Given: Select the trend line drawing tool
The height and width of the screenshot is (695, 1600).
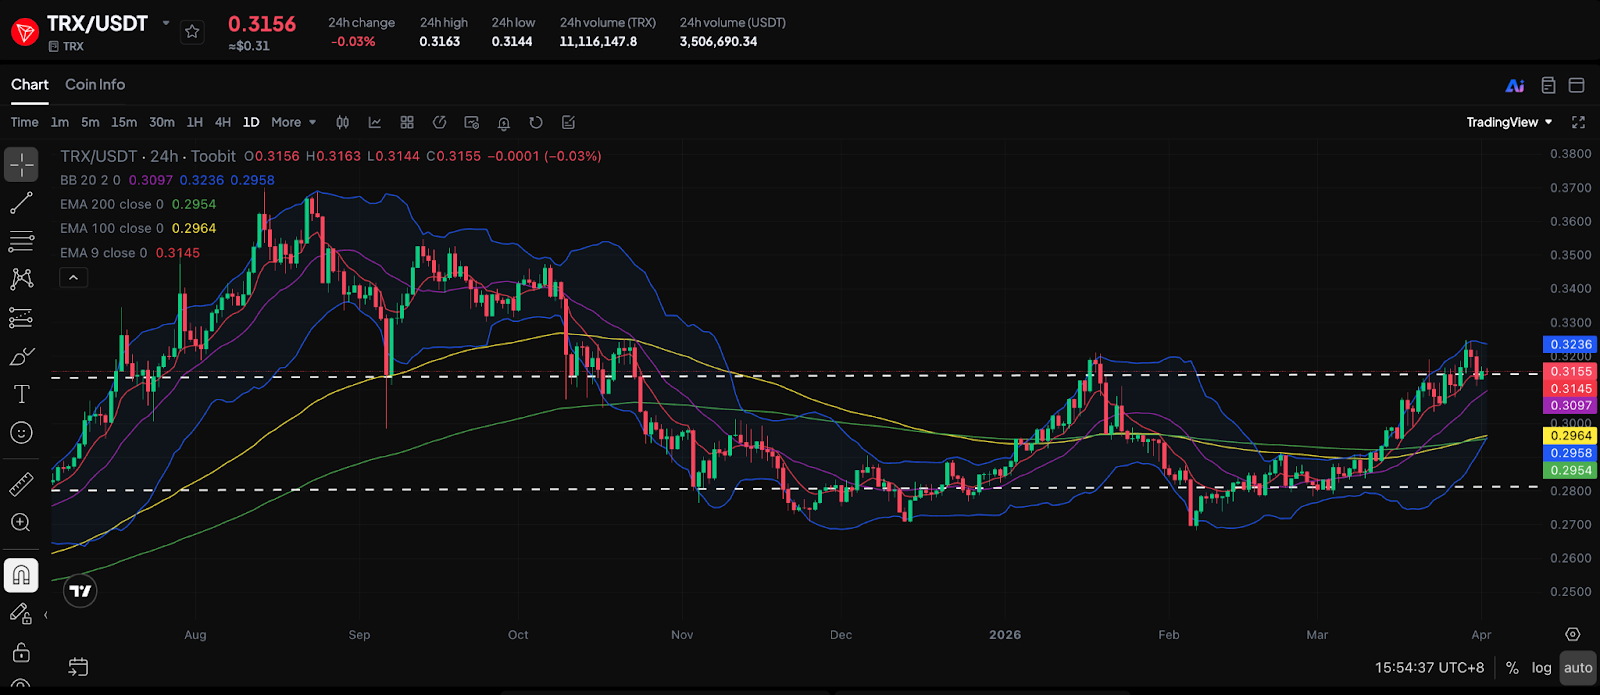Looking at the screenshot, I should pos(21,203).
